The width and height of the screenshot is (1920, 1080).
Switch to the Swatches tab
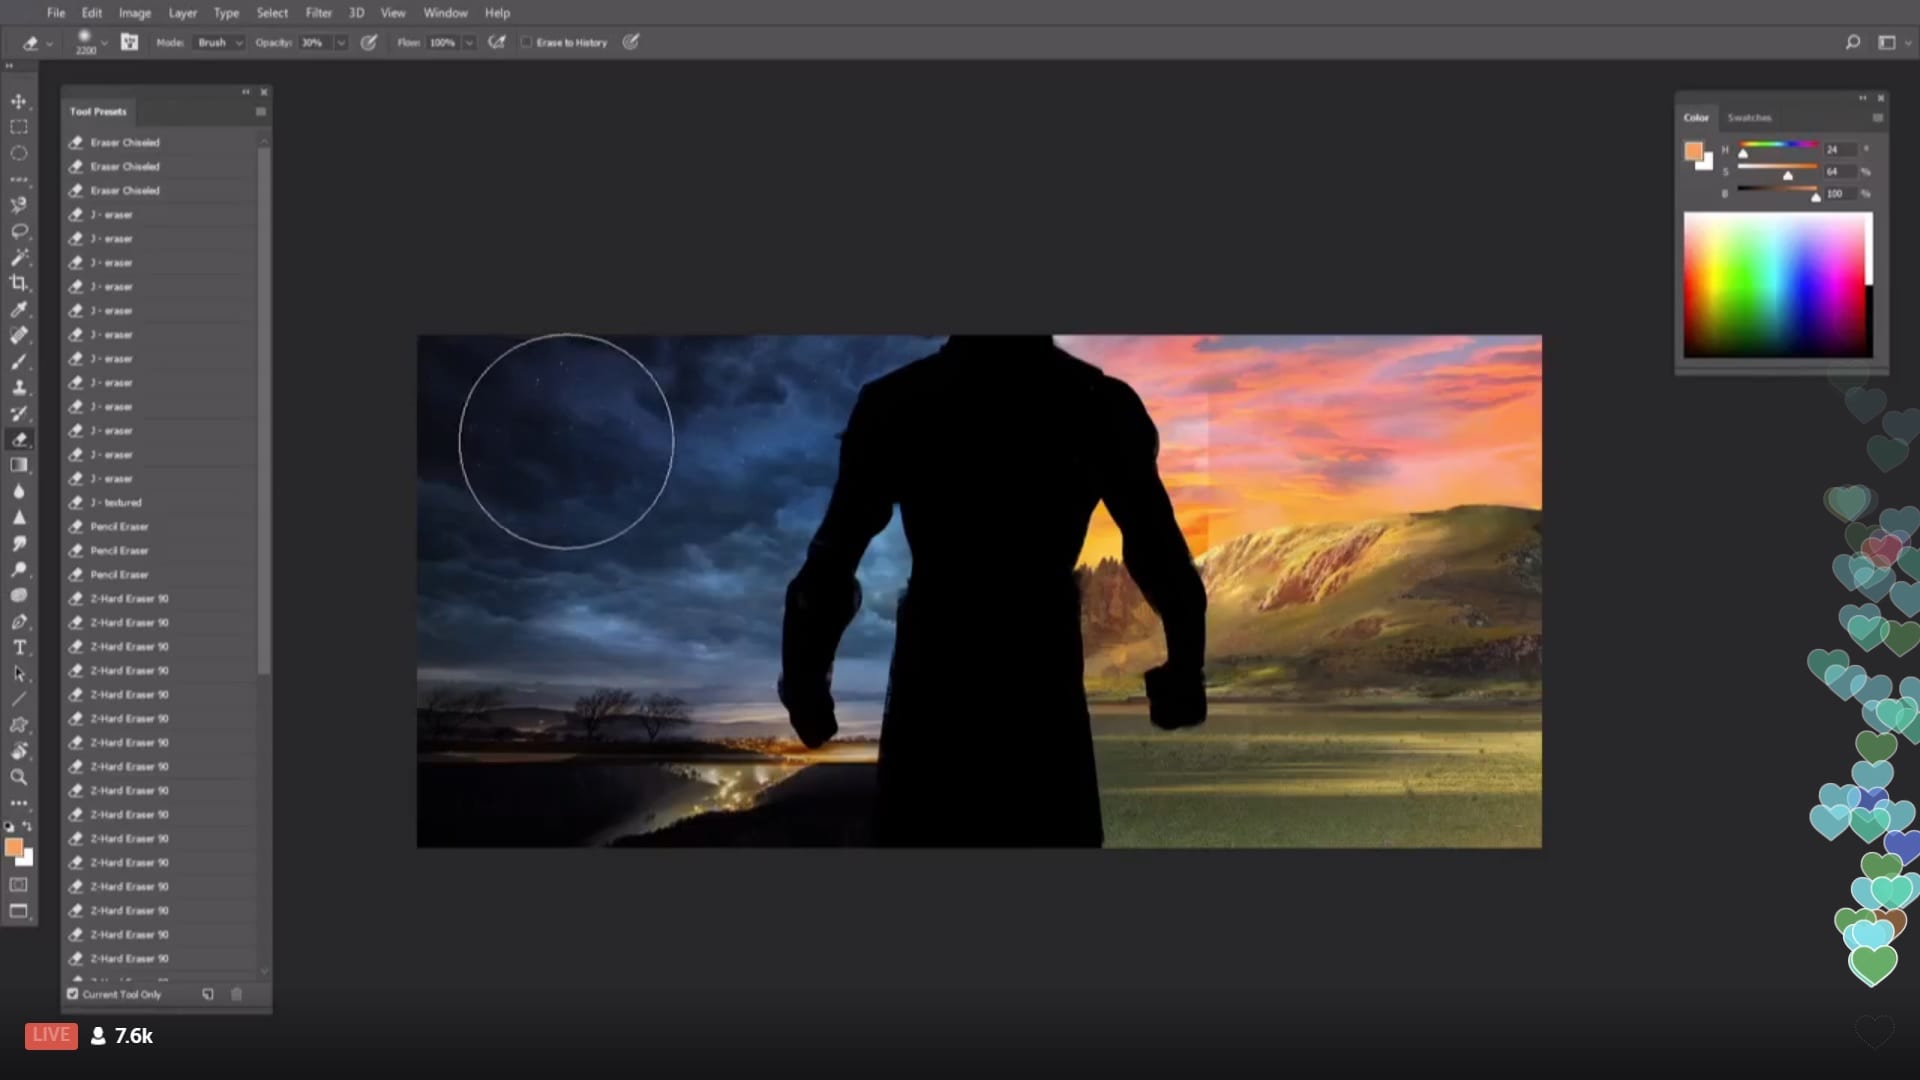point(1749,117)
